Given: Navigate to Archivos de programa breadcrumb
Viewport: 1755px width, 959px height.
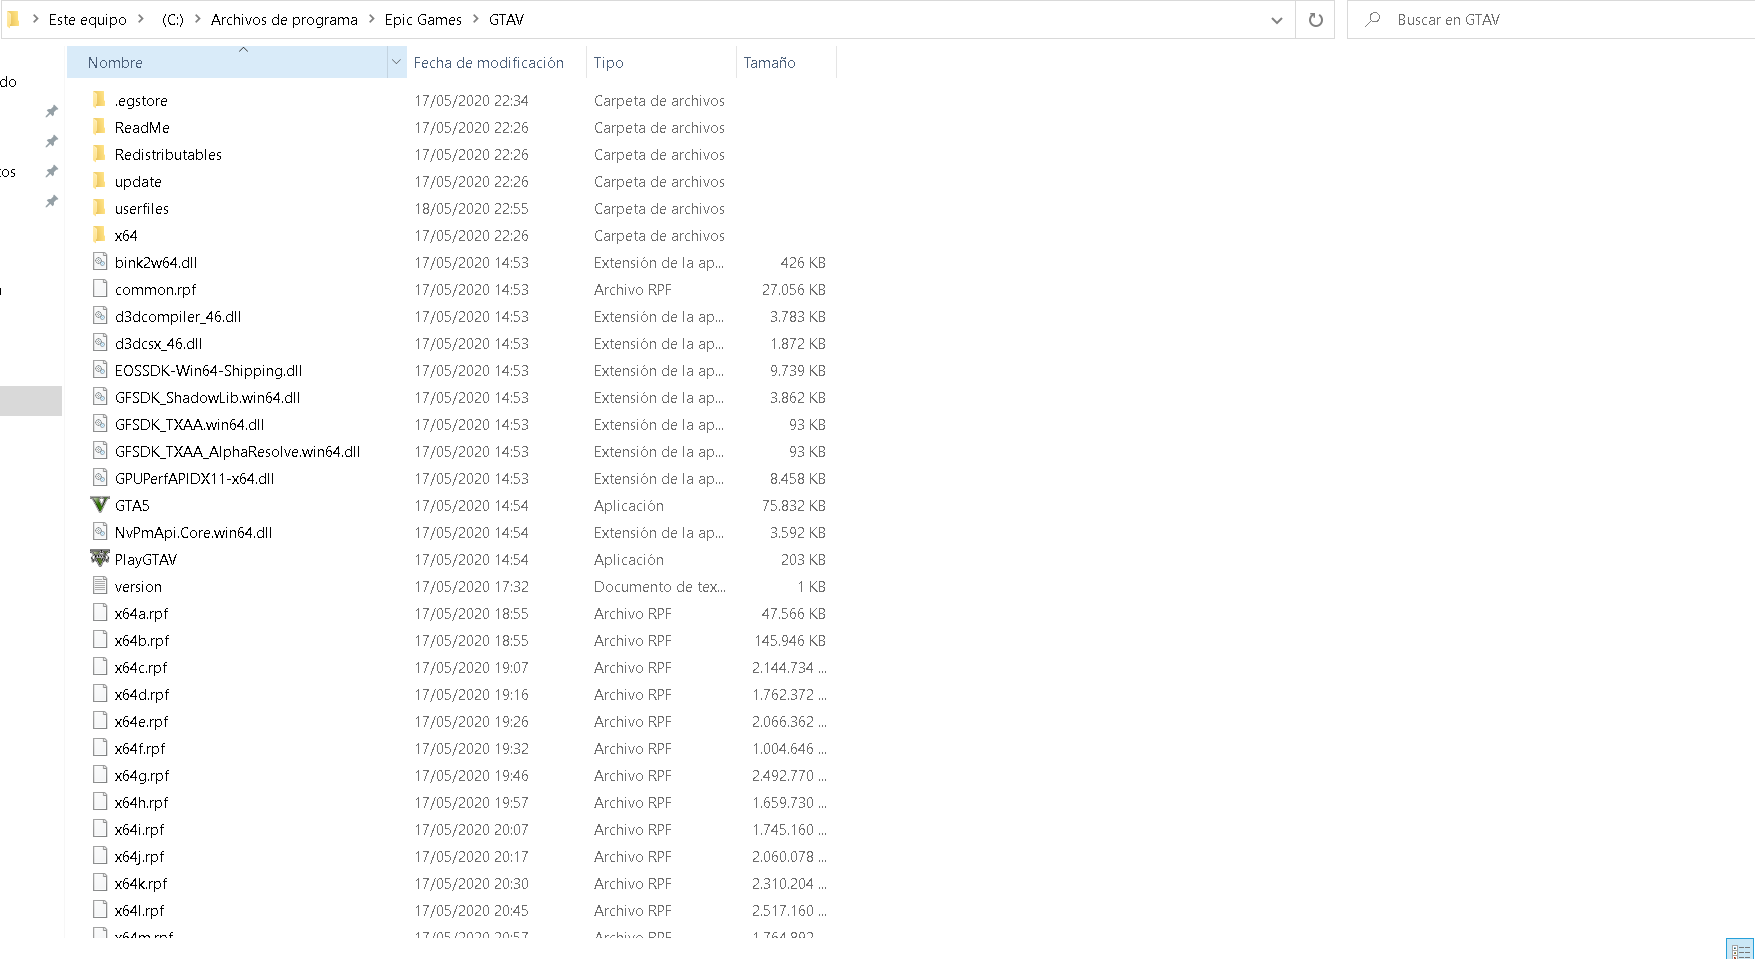Looking at the screenshot, I should click(x=284, y=20).
